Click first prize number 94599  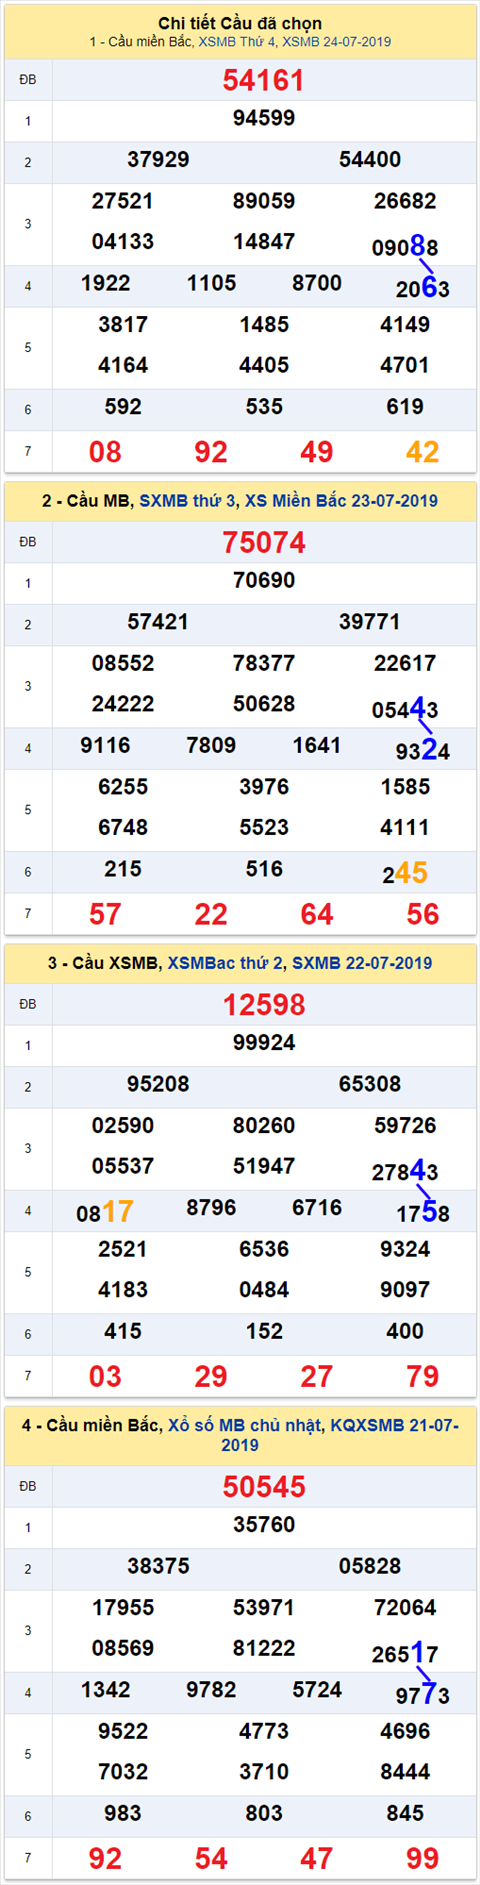tap(264, 118)
